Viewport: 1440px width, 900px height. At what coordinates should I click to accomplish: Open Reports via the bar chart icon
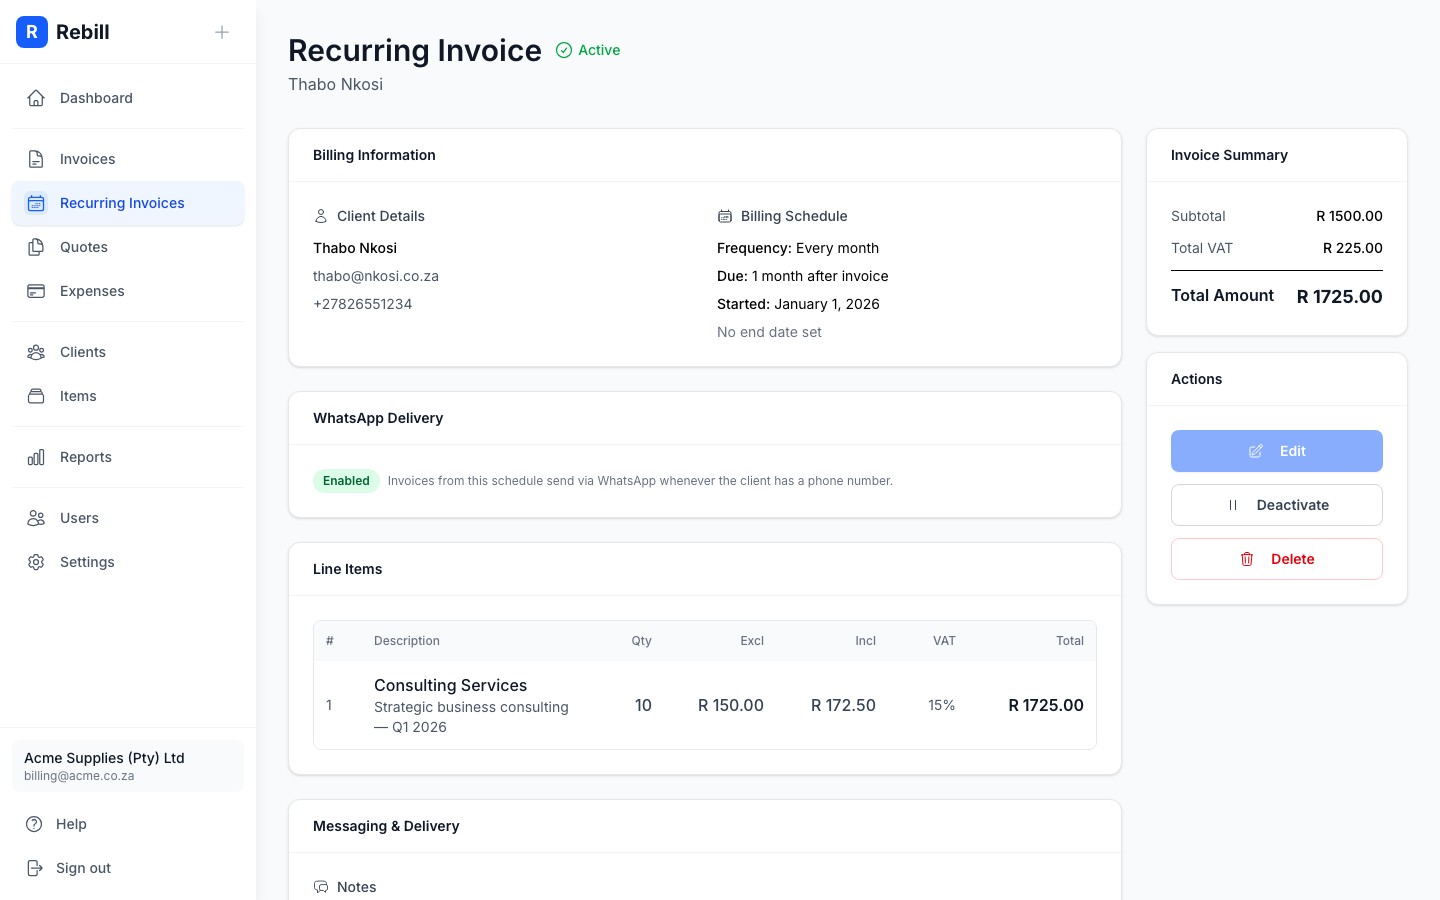point(37,457)
